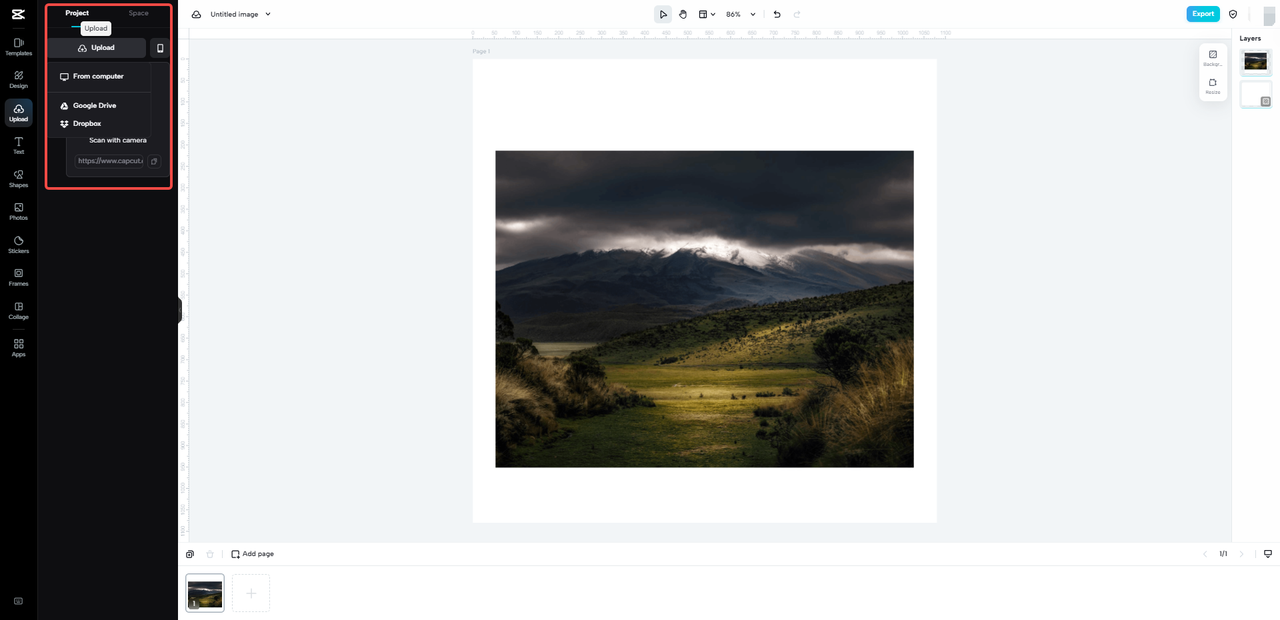Copy the capcut URL link
Viewport: 1280px width, 620px height.
(154, 161)
